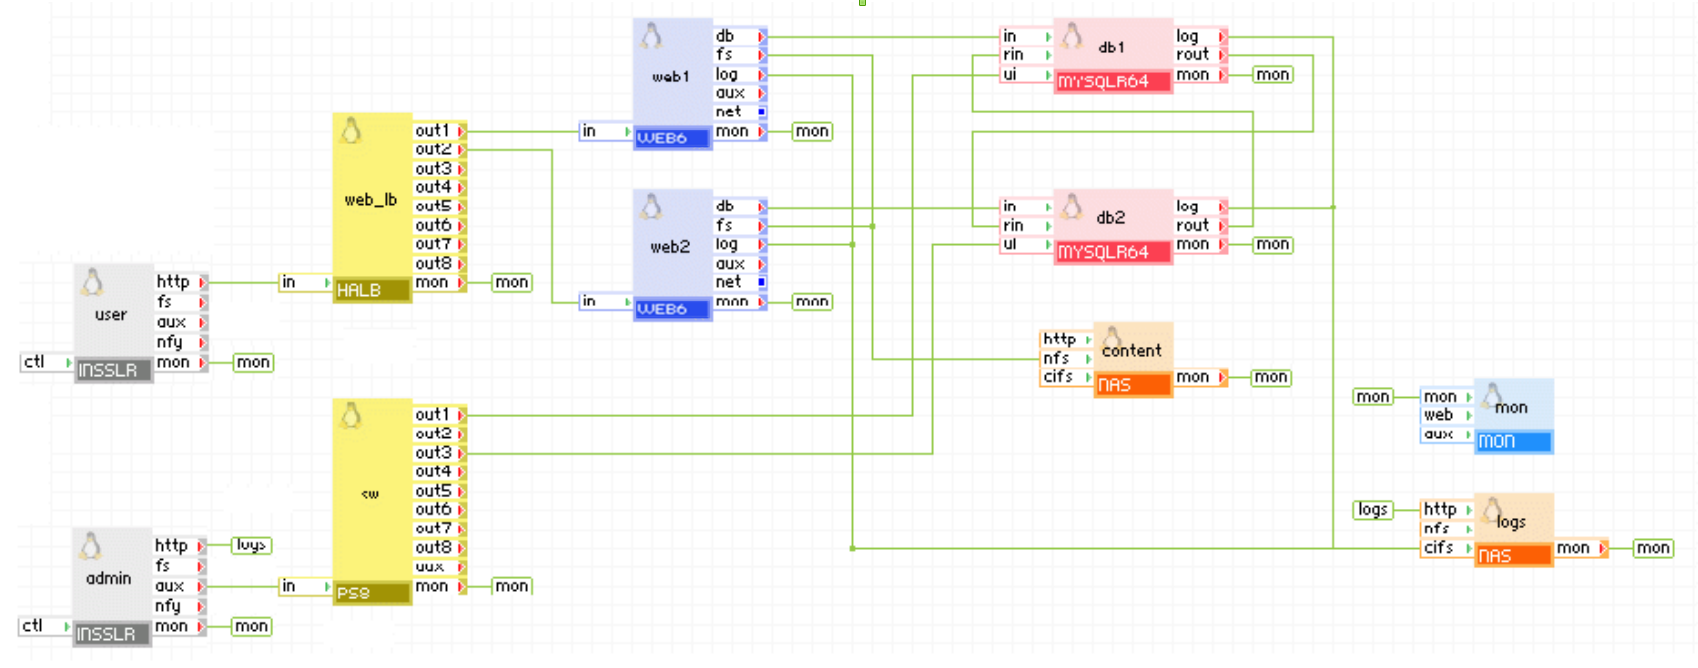Click the ctl input on admin gateway

point(45,626)
